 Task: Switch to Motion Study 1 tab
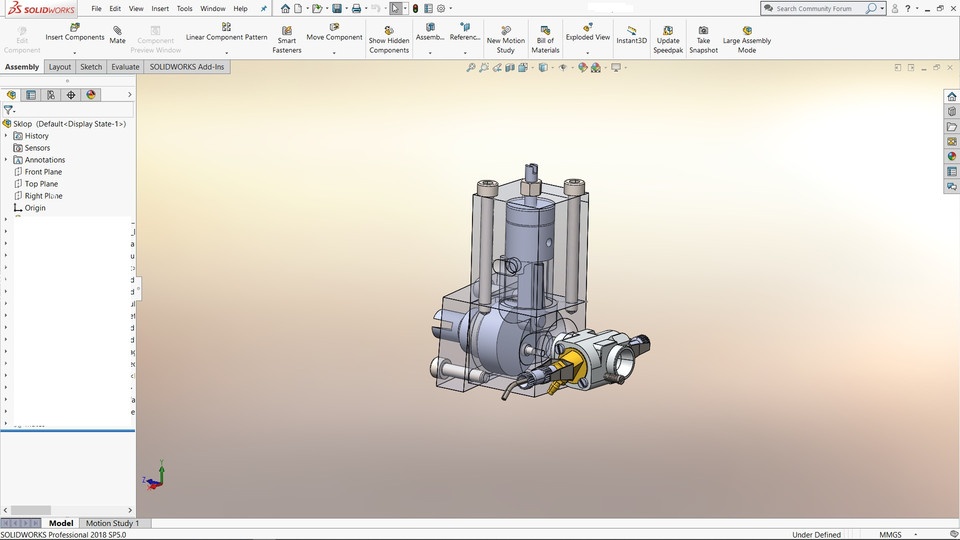point(112,523)
